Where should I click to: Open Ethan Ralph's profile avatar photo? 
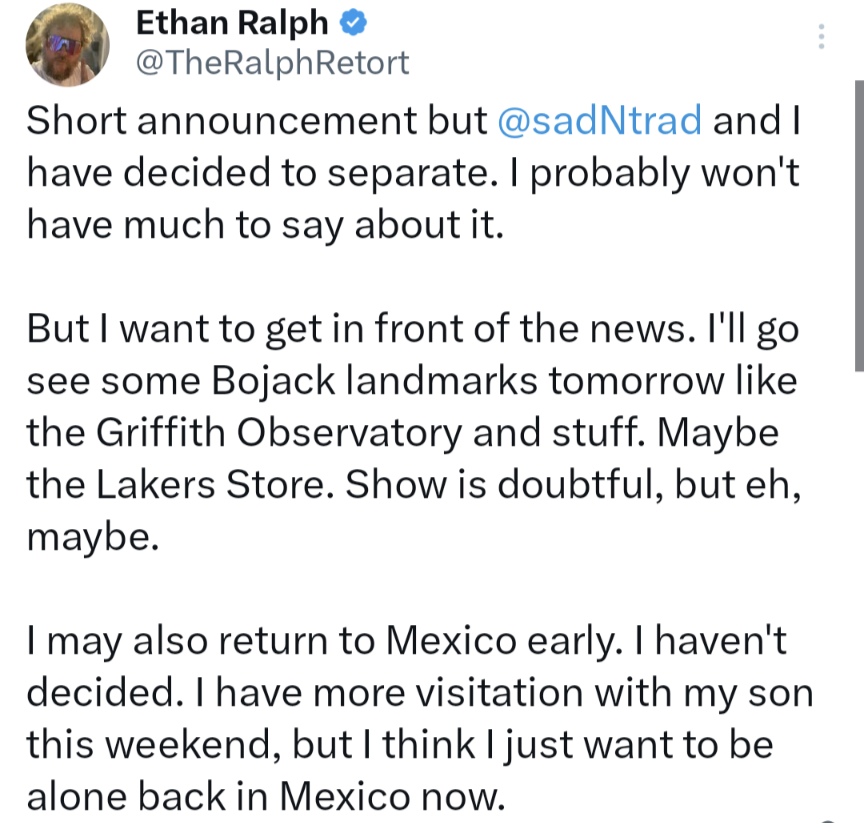(x=67, y=45)
